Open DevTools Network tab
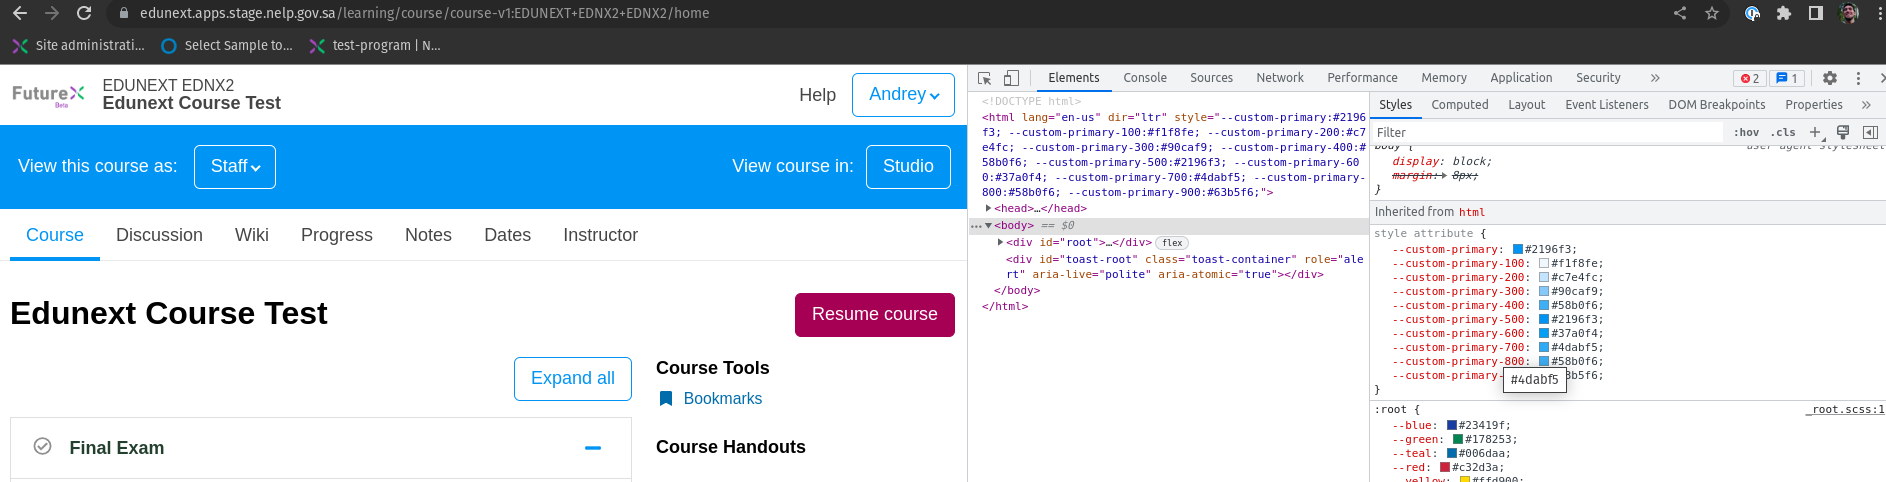Screen dimensions: 1886x482 coord(1280,78)
